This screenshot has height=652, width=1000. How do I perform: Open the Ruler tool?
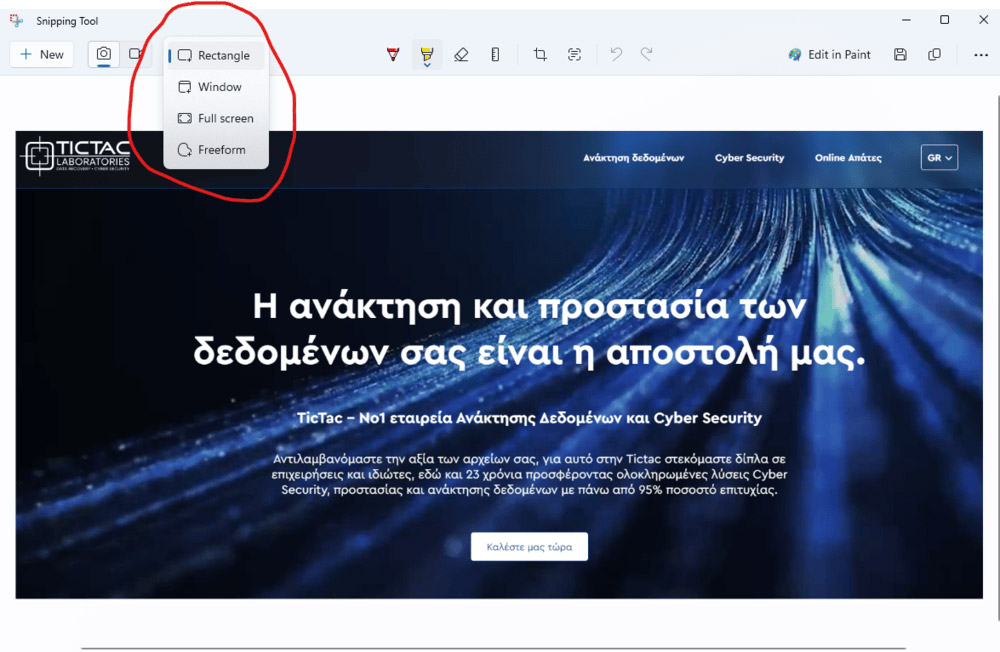495,55
